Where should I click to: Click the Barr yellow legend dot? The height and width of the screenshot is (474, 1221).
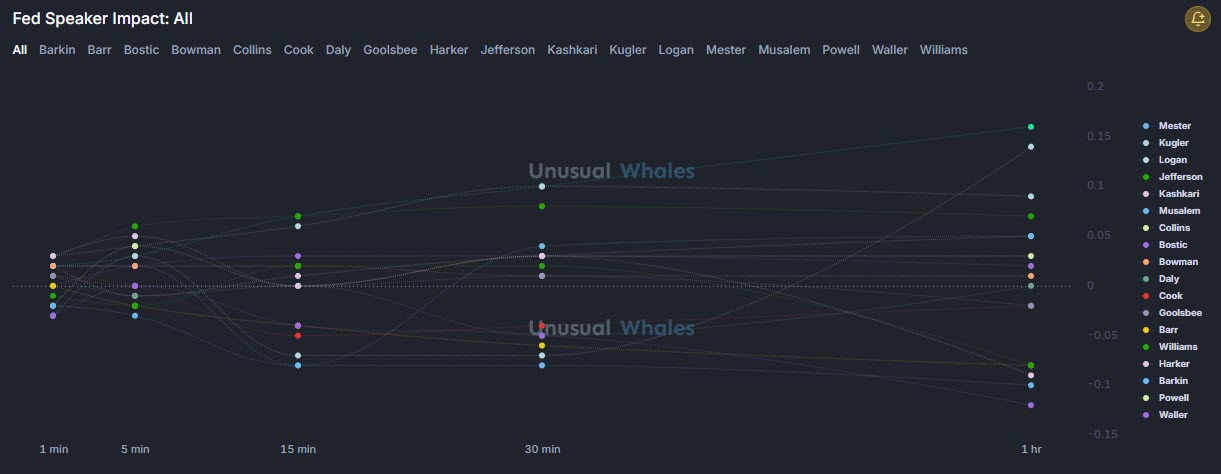click(x=1146, y=330)
